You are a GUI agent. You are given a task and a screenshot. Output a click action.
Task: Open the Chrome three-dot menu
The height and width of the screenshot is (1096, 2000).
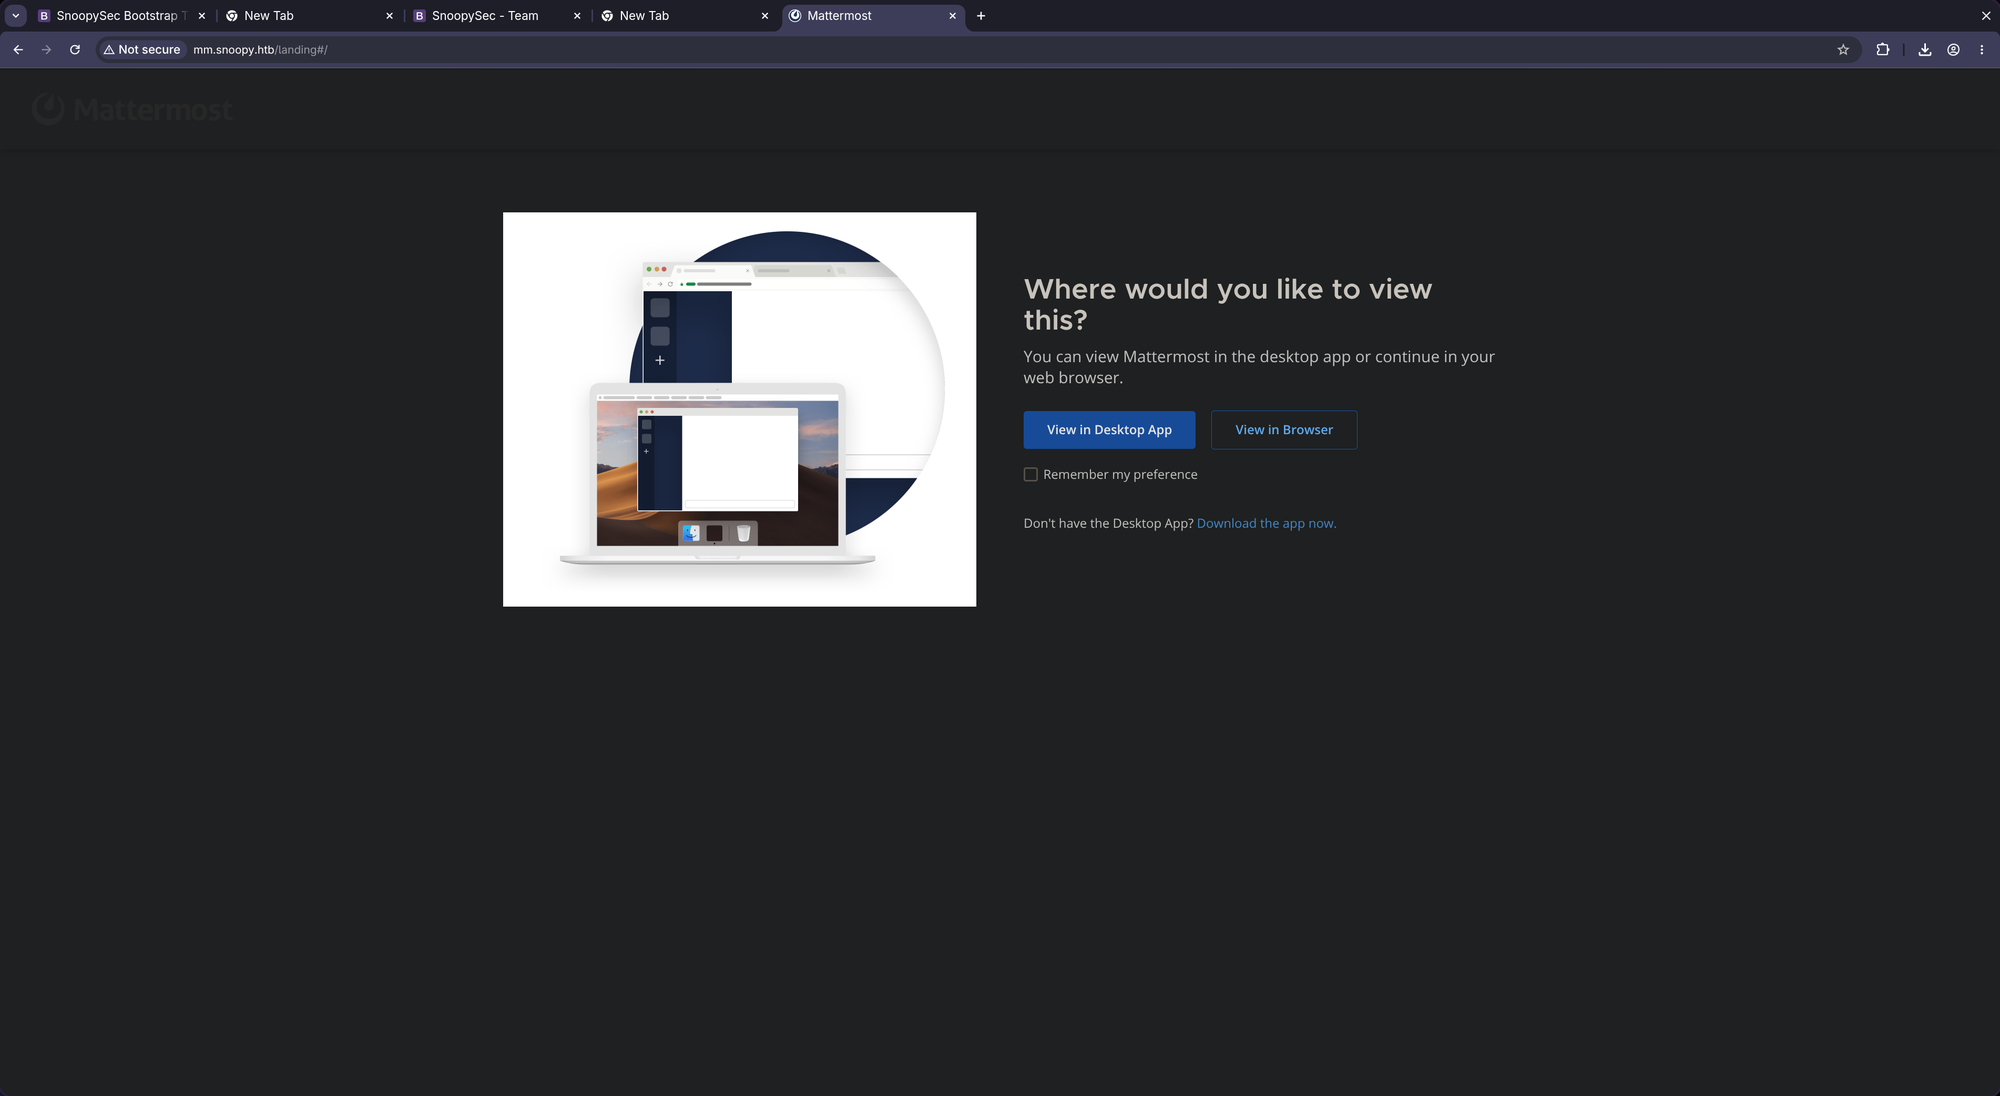1981,50
